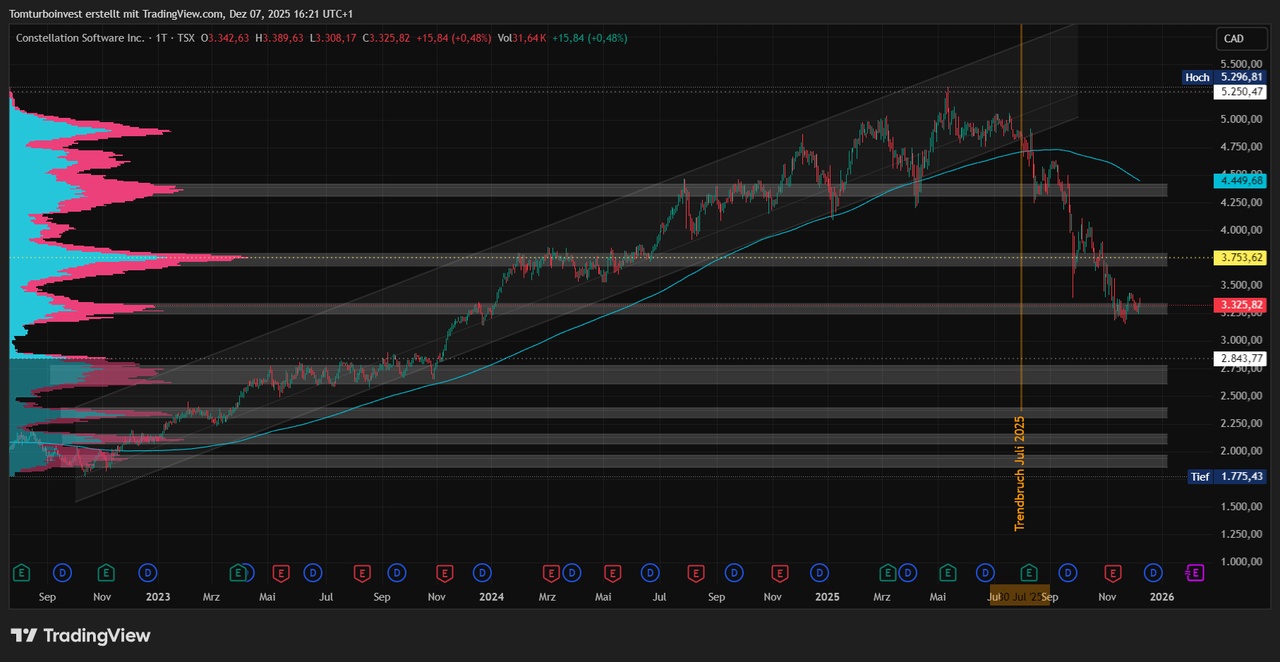The width and height of the screenshot is (1280, 662).
Task: Click the leftmost green earnings marker
Action: click(21, 573)
